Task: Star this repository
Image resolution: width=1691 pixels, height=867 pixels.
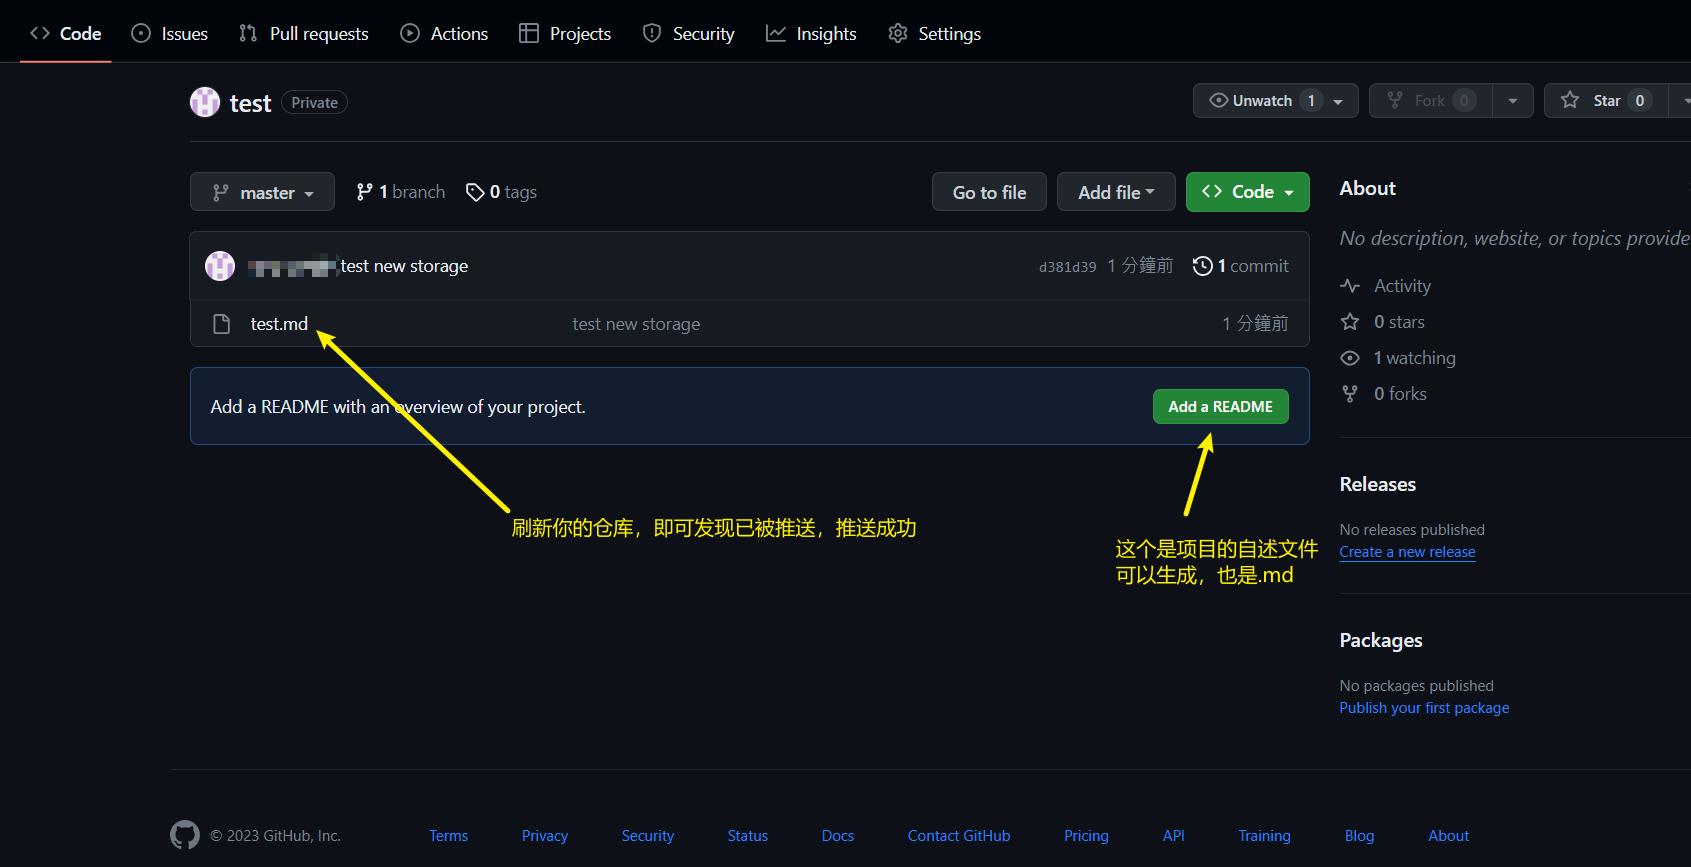Action: (1606, 101)
